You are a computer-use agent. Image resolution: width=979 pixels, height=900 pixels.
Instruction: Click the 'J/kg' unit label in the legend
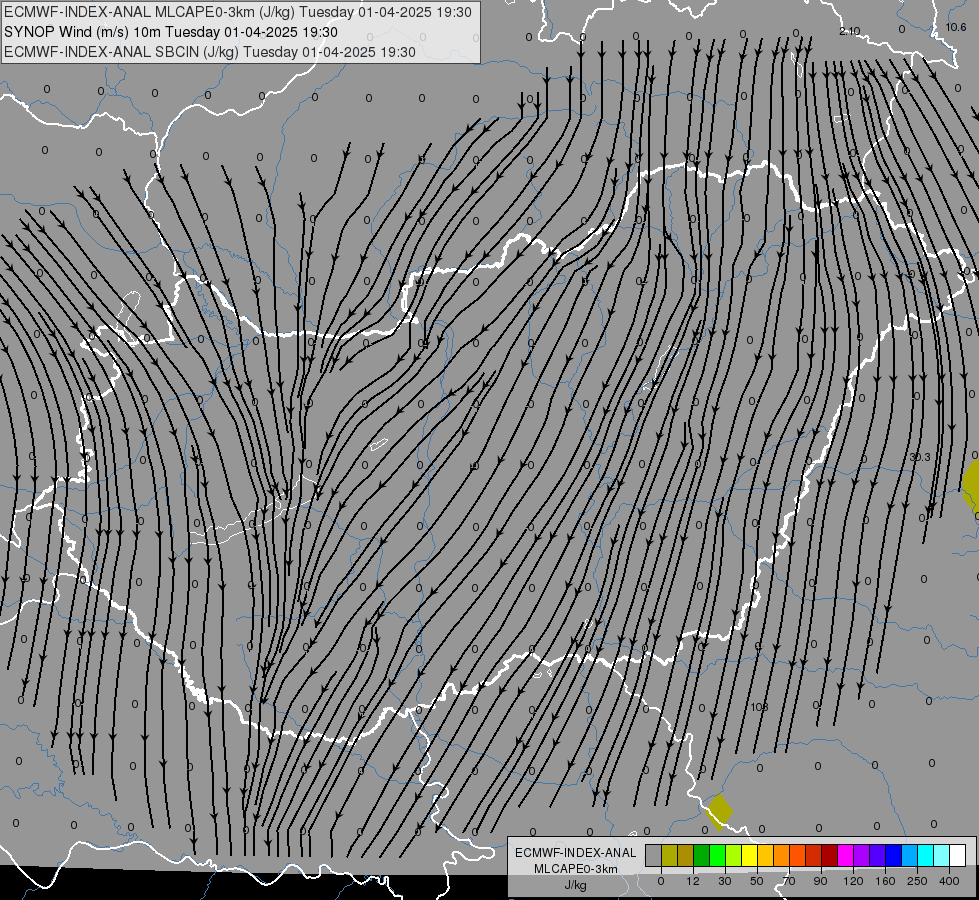click(x=575, y=885)
